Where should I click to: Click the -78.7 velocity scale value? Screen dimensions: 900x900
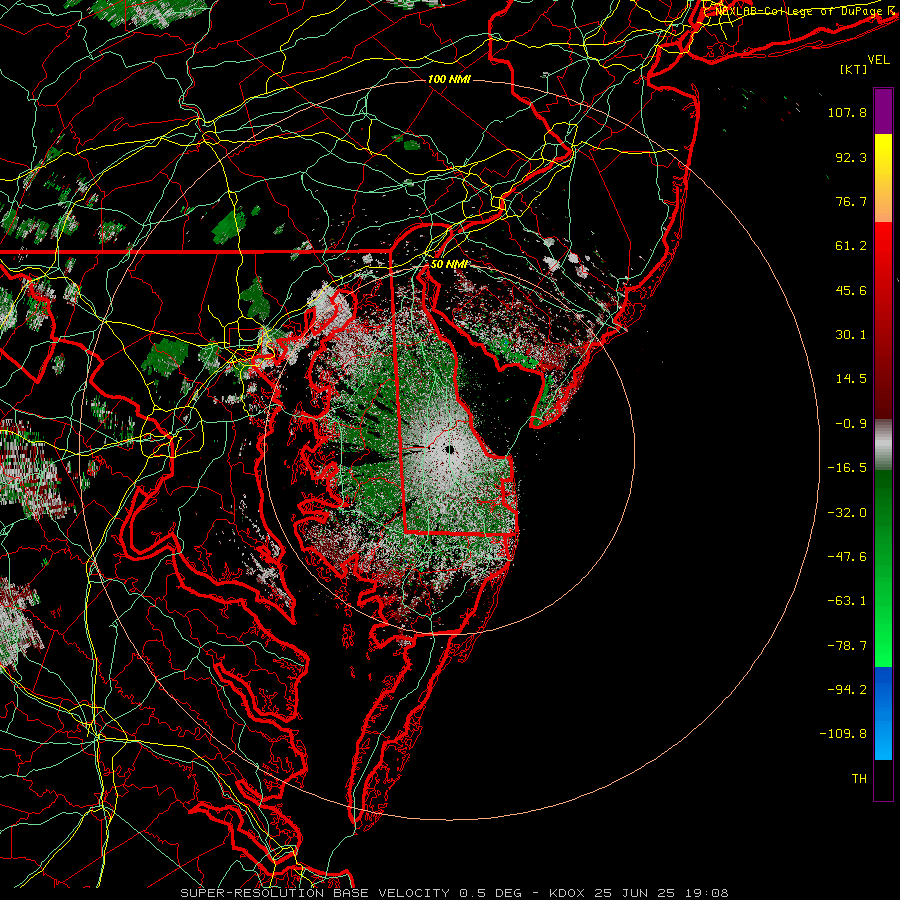point(847,646)
